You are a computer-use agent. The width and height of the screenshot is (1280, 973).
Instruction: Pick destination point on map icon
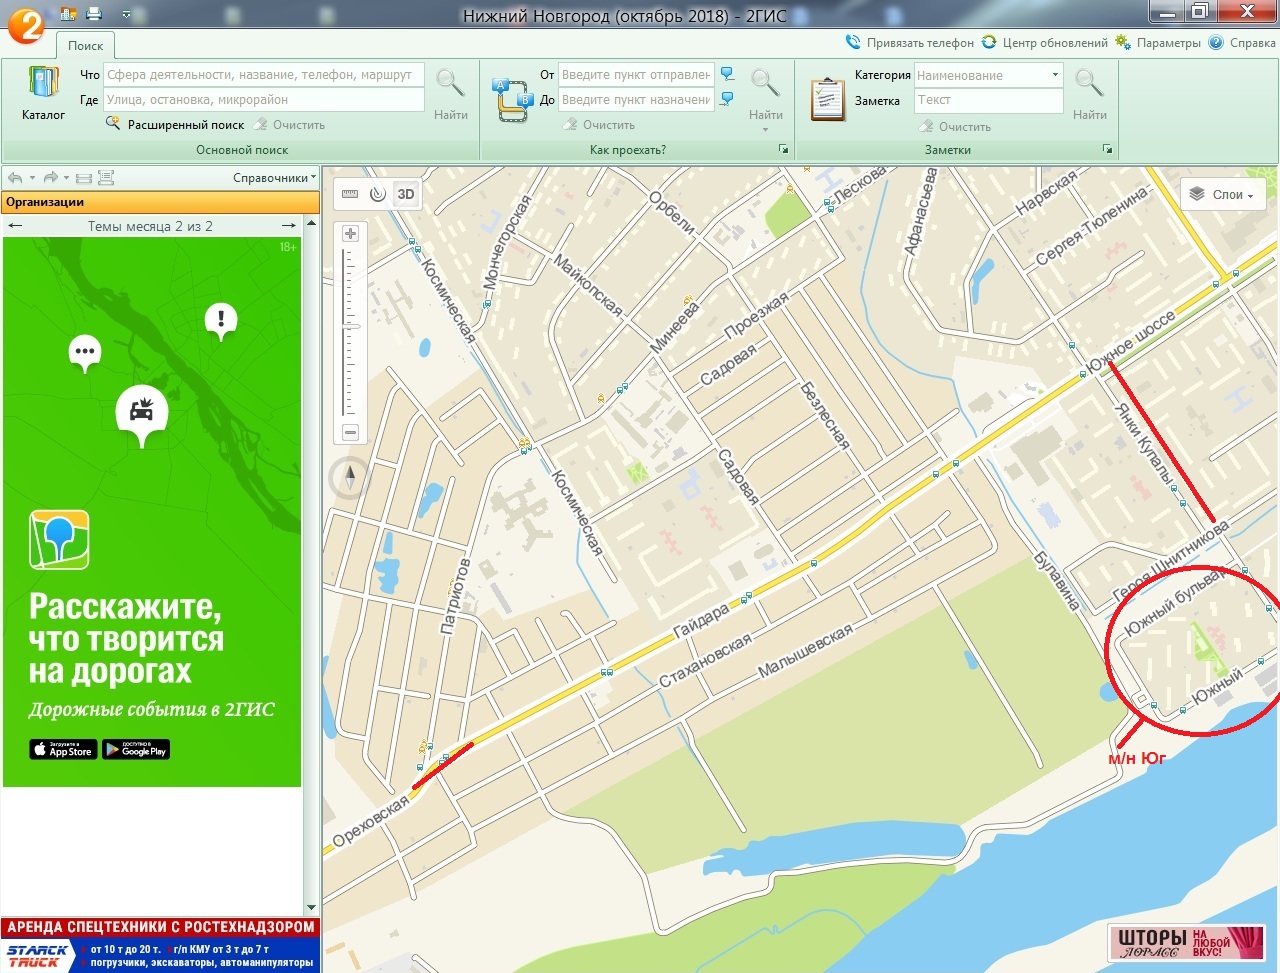tap(728, 100)
